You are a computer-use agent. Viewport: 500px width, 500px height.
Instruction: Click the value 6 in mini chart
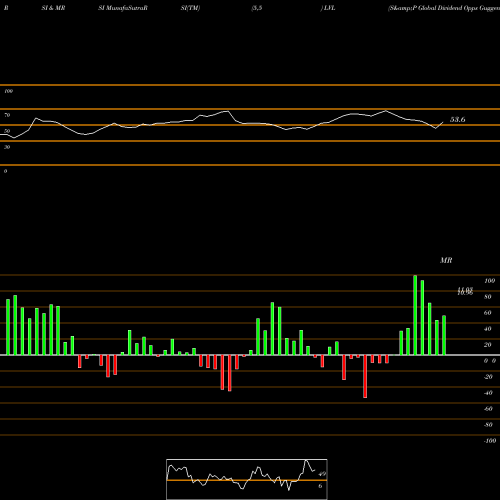320,486
